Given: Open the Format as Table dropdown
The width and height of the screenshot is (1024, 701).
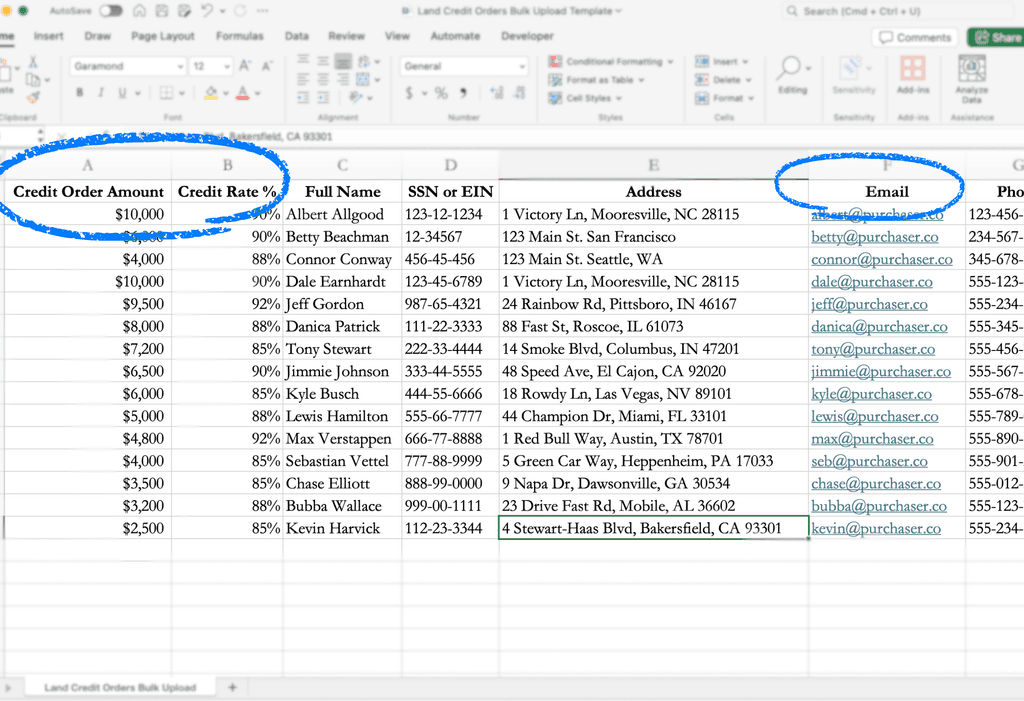Looking at the screenshot, I should 596,80.
